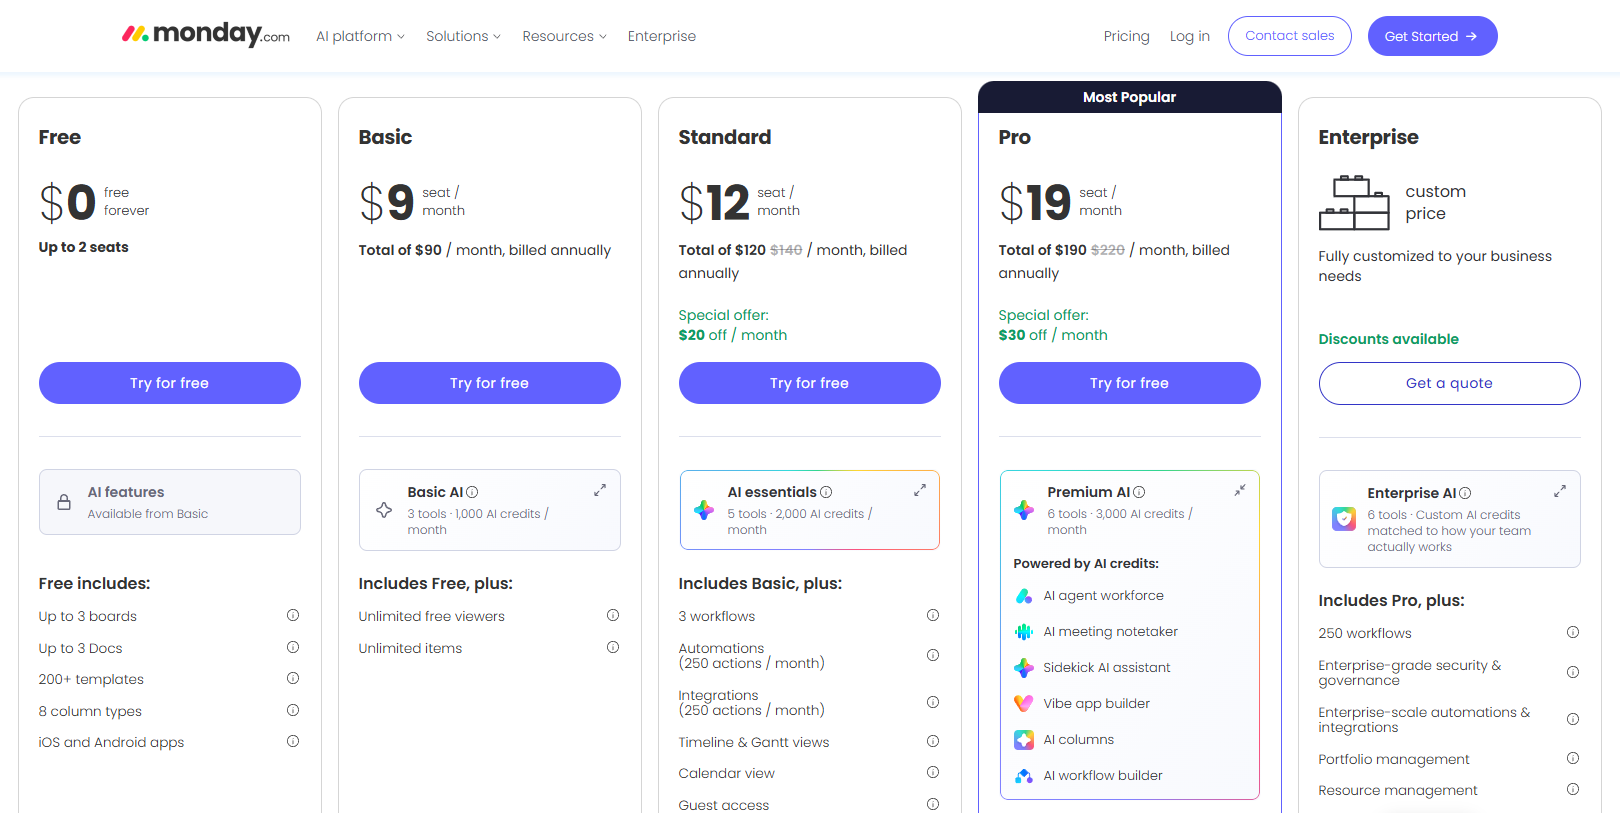Click the Get Started button
The image size is (1620, 813).
pyautogui.click(x=1433, y=36)
